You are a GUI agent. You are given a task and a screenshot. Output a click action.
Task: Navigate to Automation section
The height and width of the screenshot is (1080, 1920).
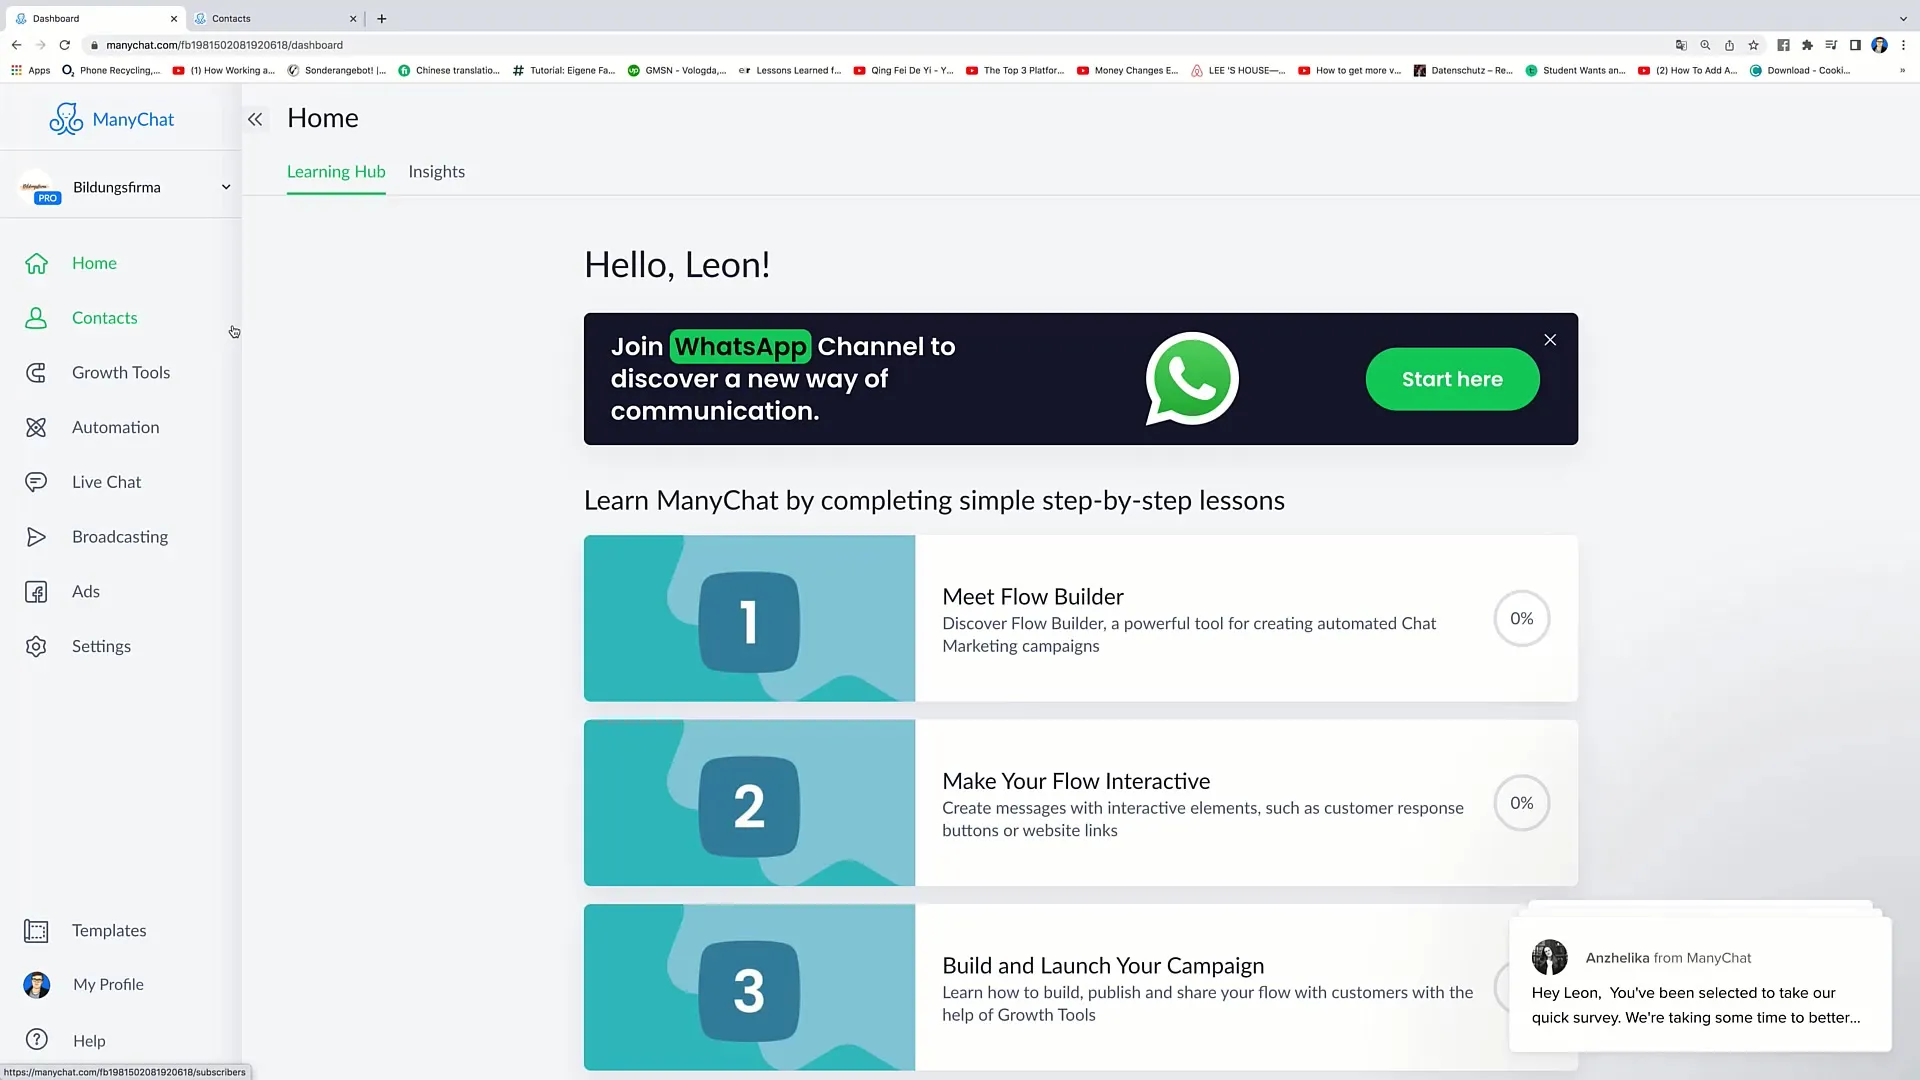116,426
